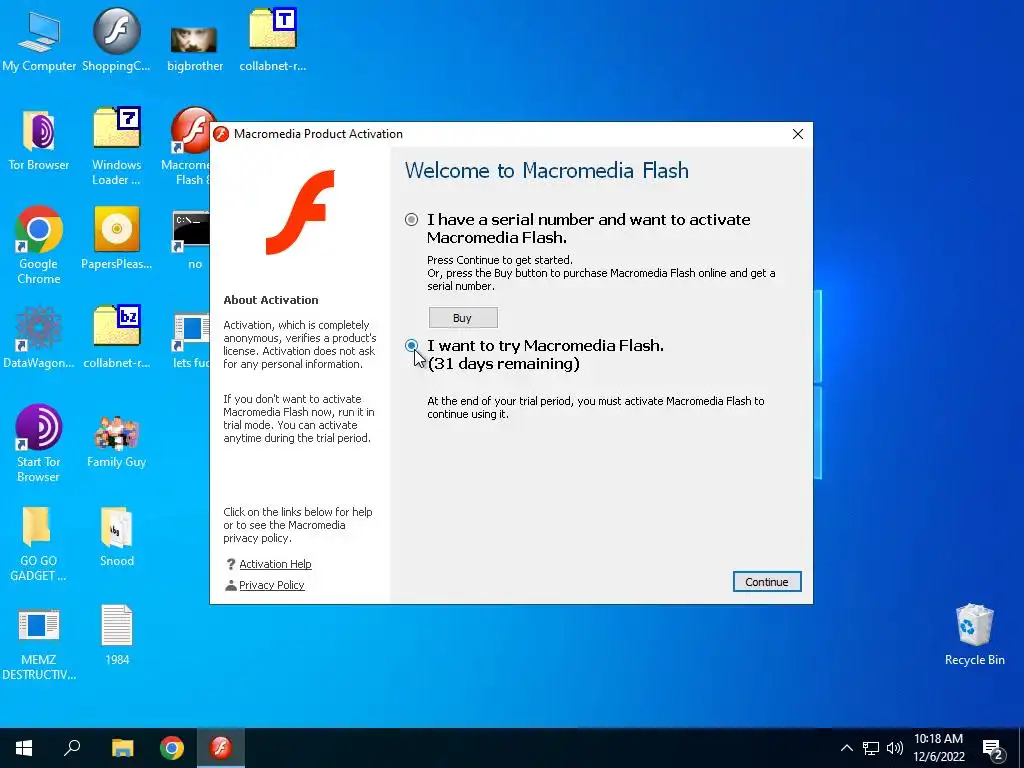Expand the hidden system tray icons chevron
This screenshot has height=768, width=1024.
(846, 748)
